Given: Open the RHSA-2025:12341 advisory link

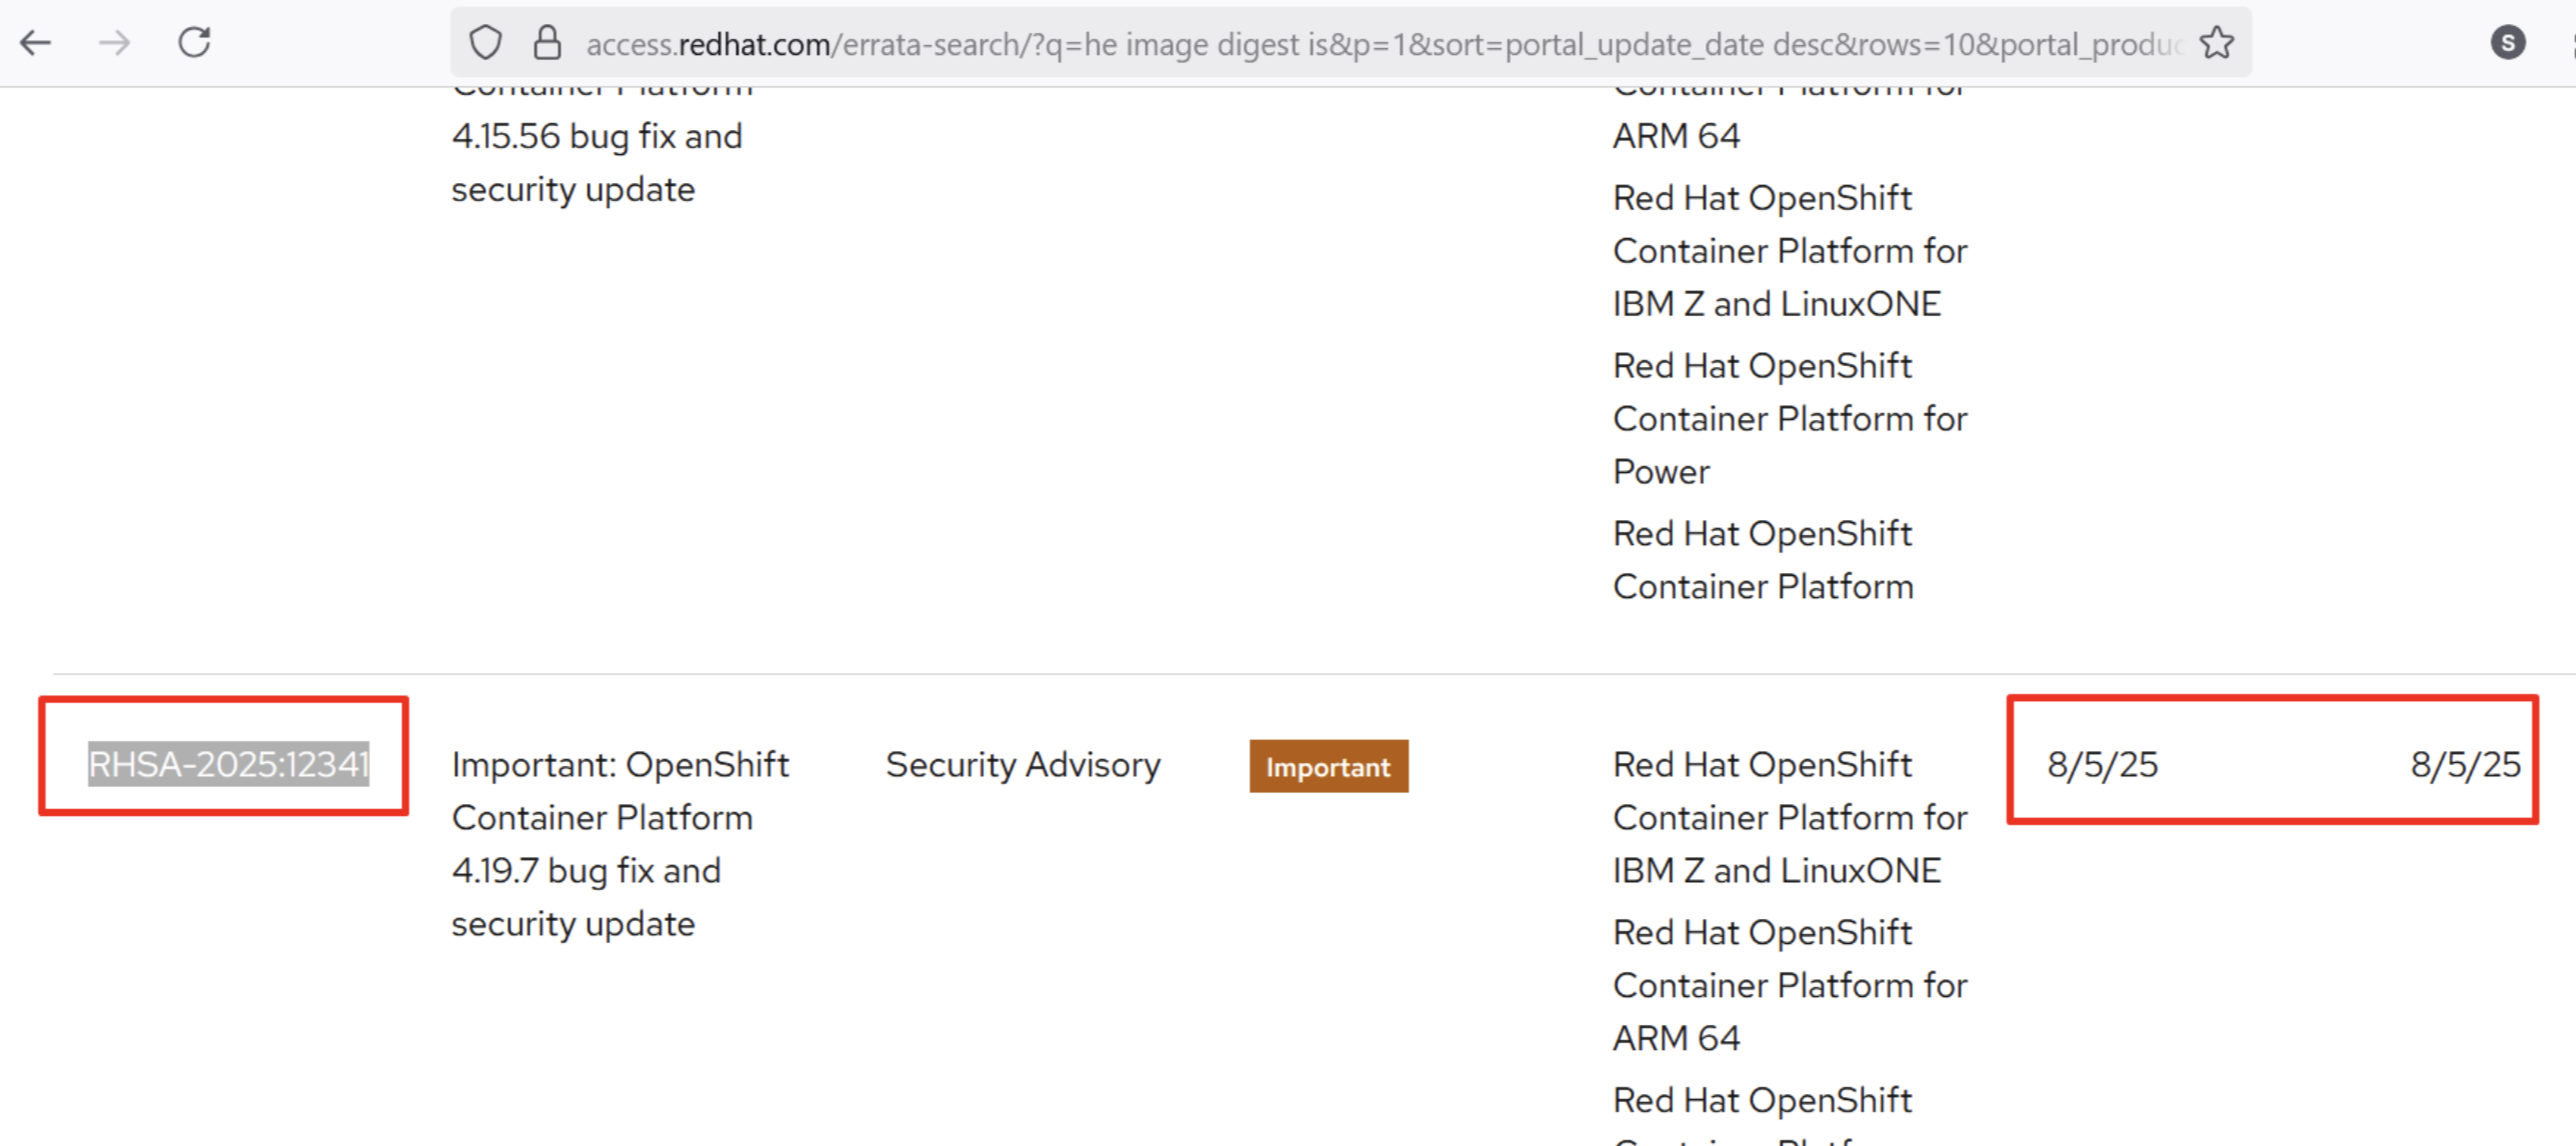Looking at the screenshot, I should 228,764.
